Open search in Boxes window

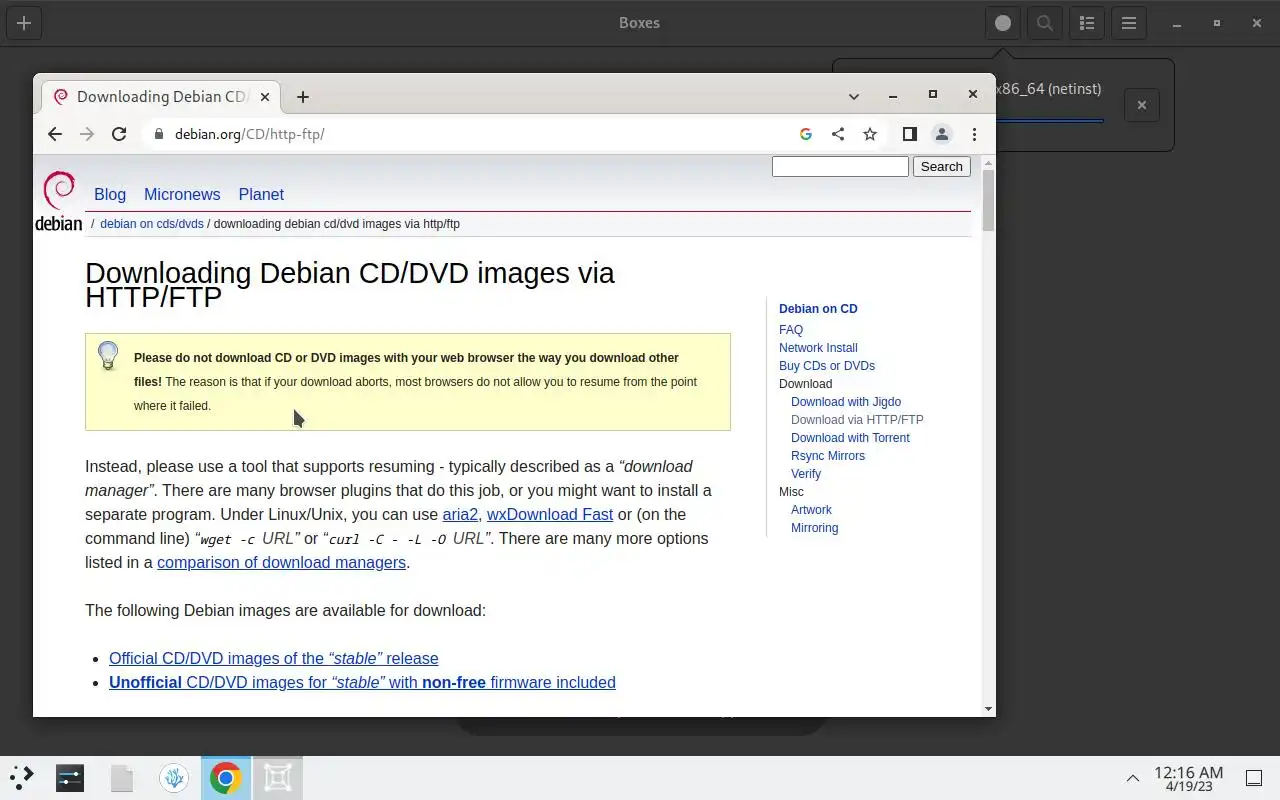[x=1045, y=23]
